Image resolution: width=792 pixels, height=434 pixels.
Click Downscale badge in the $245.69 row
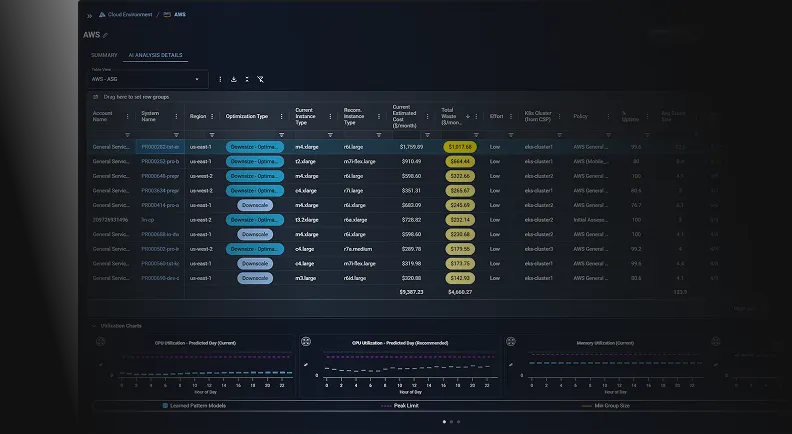(255, 206)
